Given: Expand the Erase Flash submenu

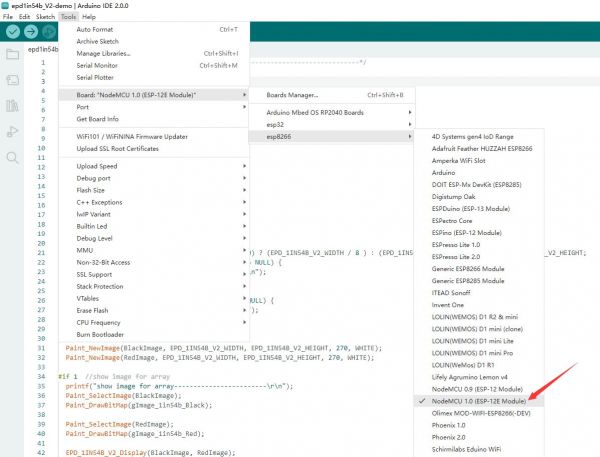Looking at the screenshot, I should coord(154,310).
